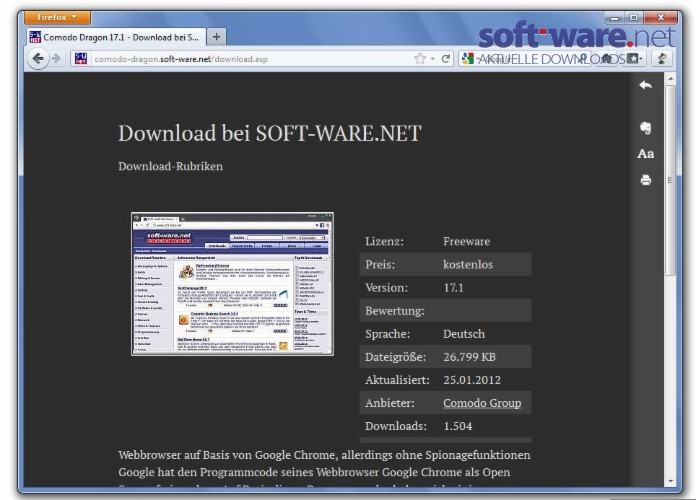Click the kostenlos price value
Image resolution: width=696 pixels, height=500 pixels.
tap(468, 264)
